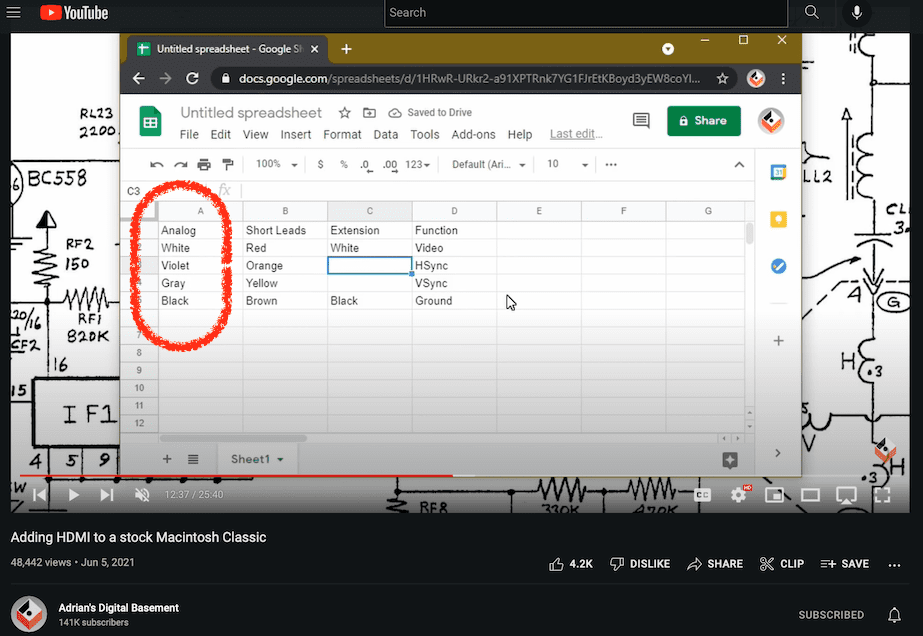Screen dimensions: 923x636
Task: Reload the page in the Chrome window
Action: pos(192,78)
